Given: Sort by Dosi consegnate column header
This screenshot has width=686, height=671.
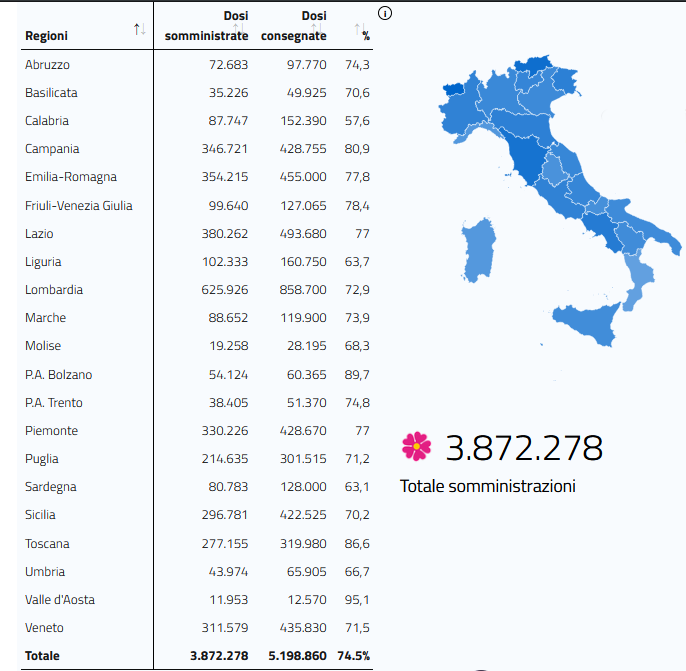Looking at the screenshot, I should [294, 26].
